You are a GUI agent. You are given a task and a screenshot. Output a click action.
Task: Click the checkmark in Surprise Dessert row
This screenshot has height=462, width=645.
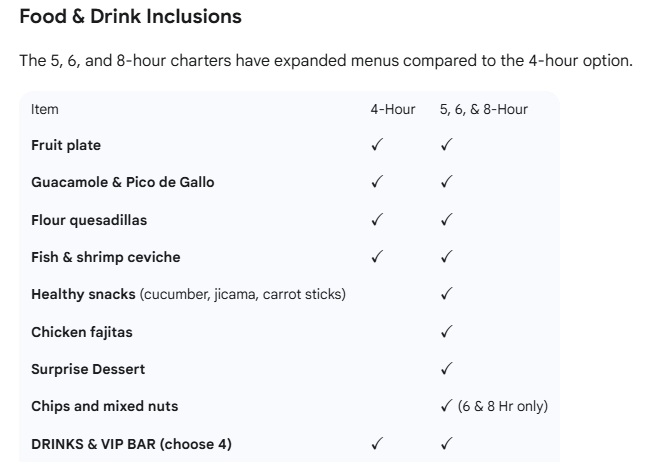pos(446,369)
